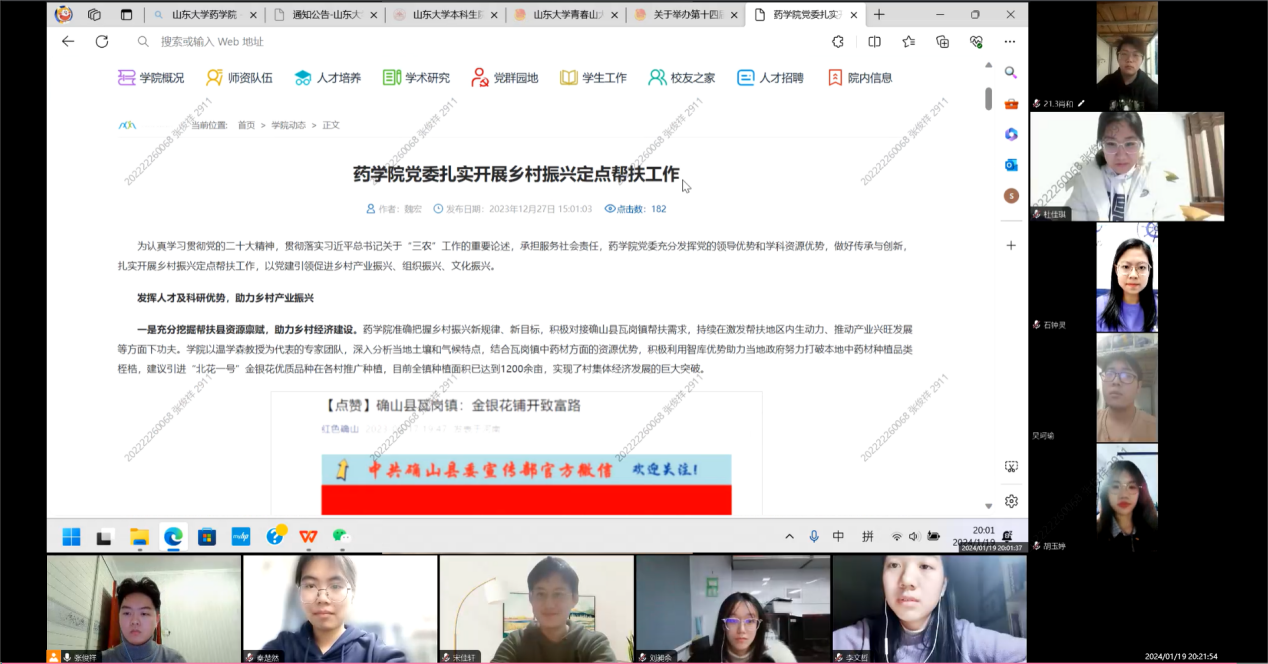Screen dimensions: 1268x664
Task: Expand the system tray hidden icons chevron
Action: (x=789, y=537)
